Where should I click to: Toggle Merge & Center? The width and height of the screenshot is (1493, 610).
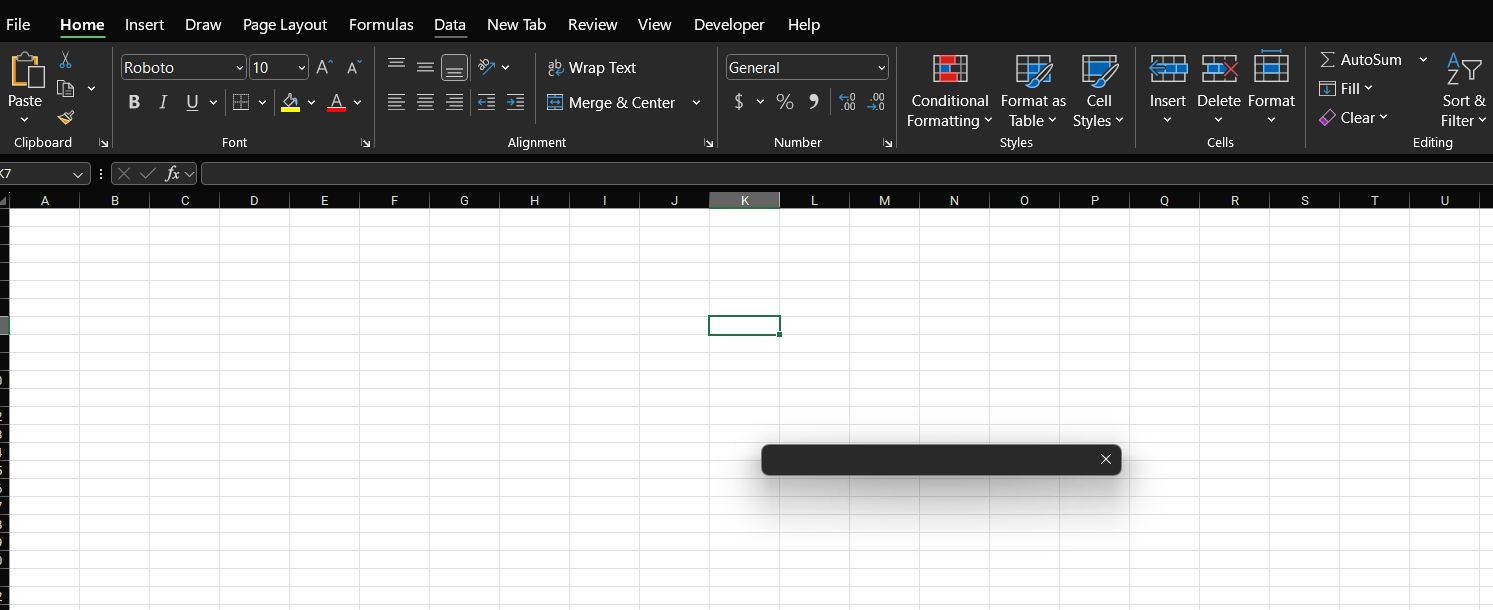(611, 102)
